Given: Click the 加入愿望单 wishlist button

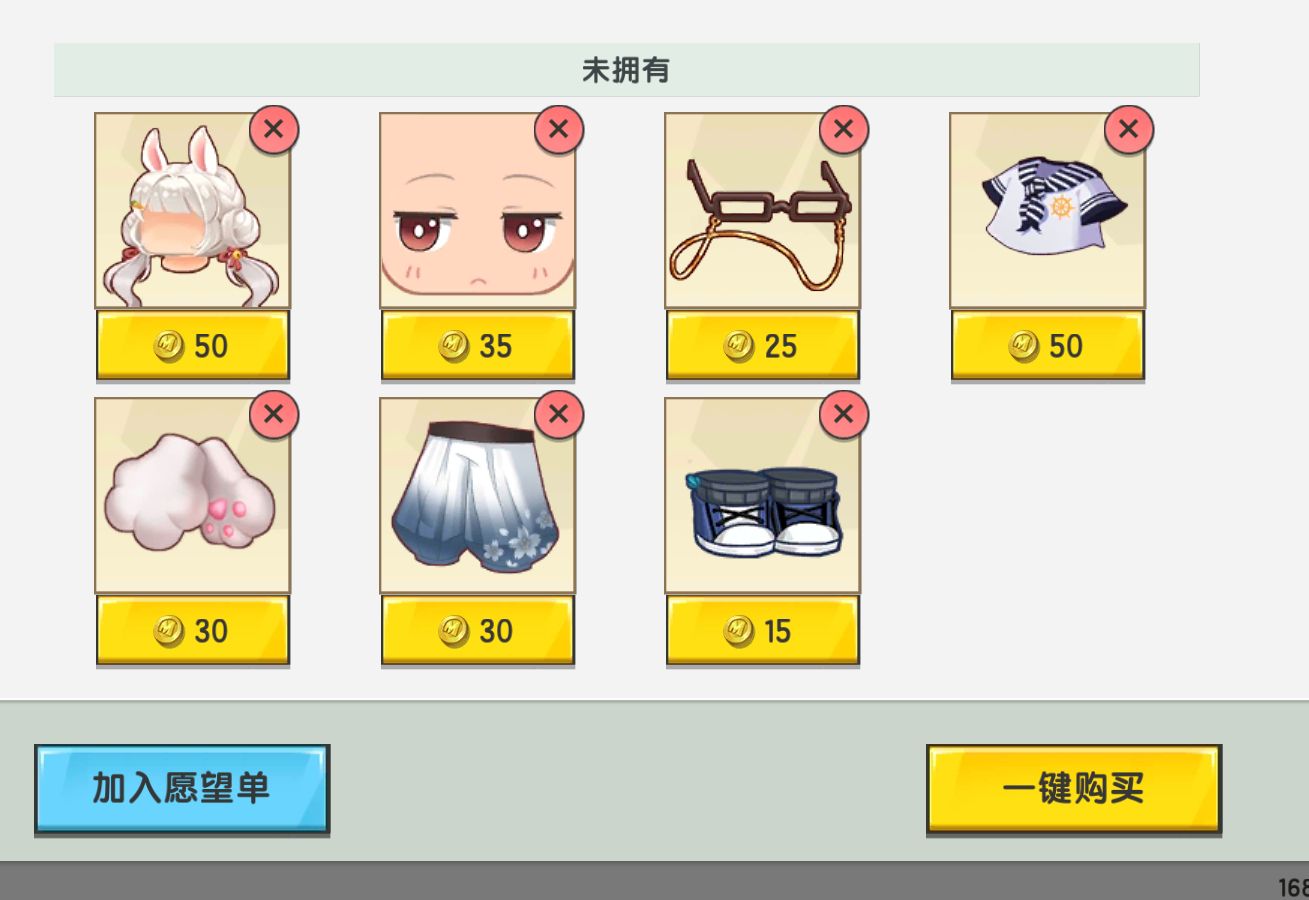Looking at the screenshot, I should pos(182,789).
